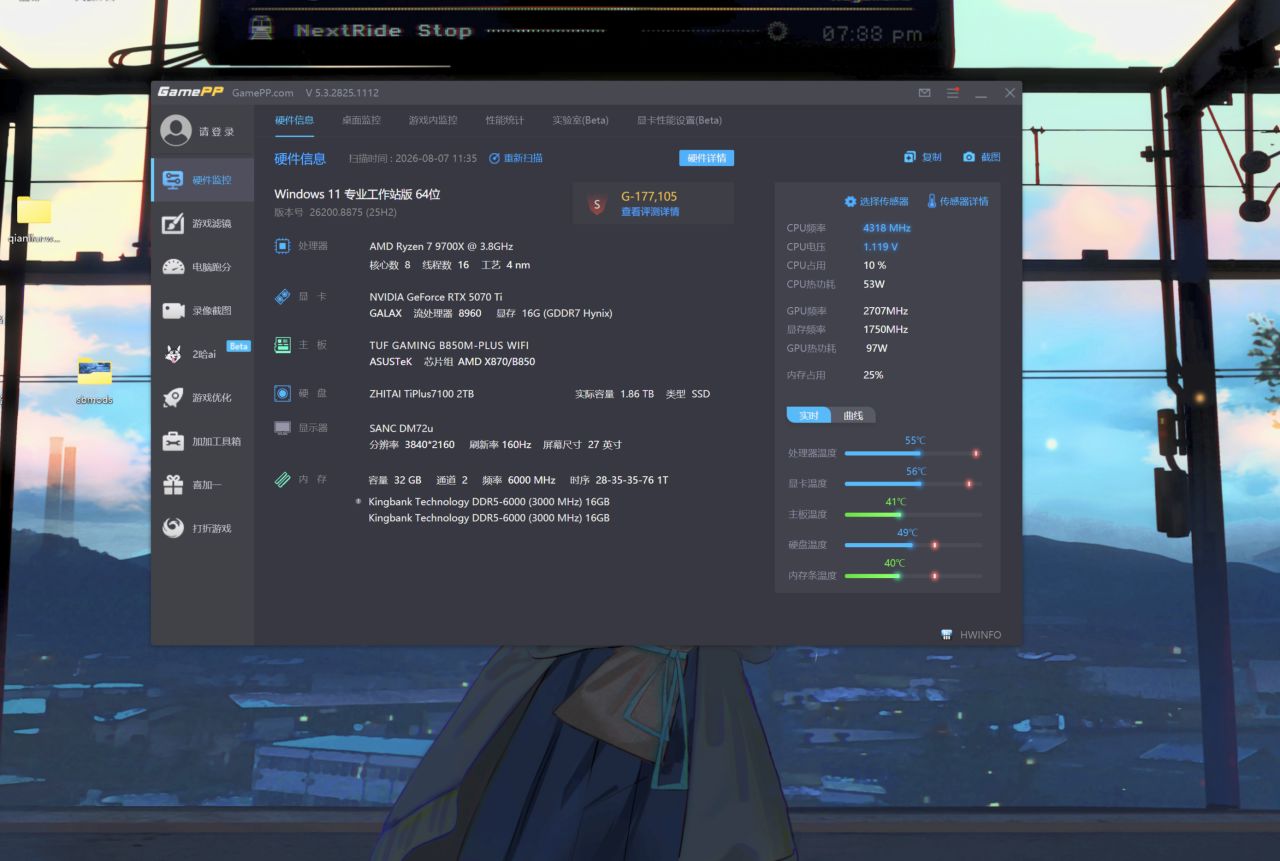
Task: Click the 截图 screenshot button
Action: [982, 157]
